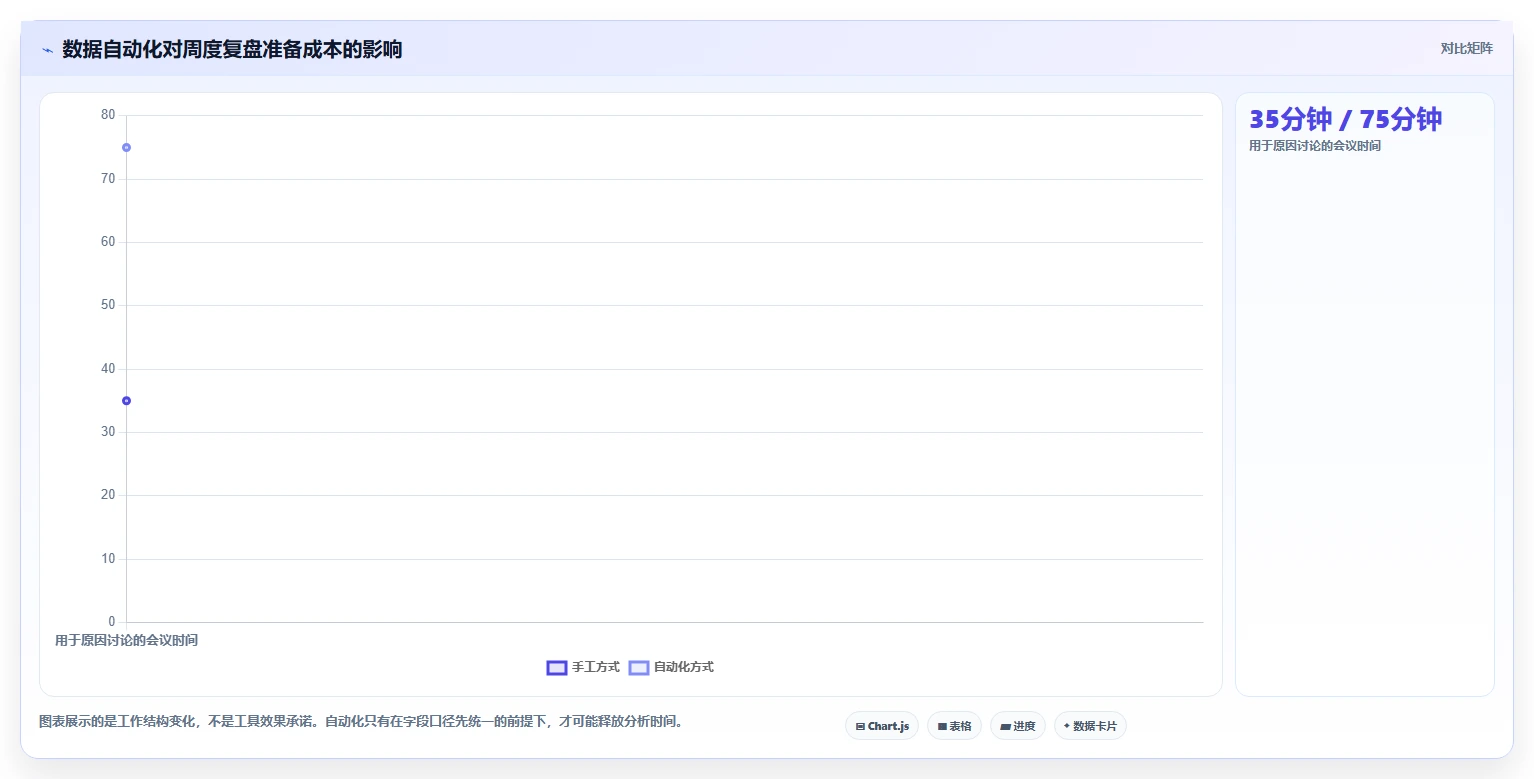Click the x-axis label 用于原因讨论的会议时间
The image size is (1534, 779).
tap(126, 640)
